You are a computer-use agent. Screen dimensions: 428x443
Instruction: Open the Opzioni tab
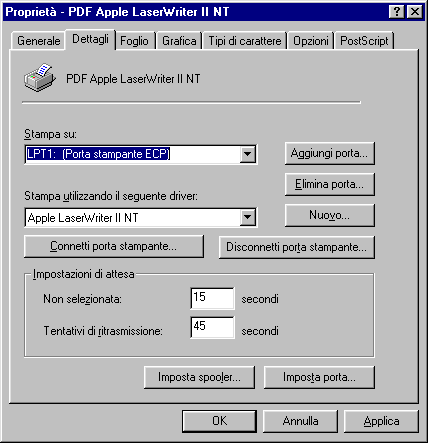click(311, 41)
